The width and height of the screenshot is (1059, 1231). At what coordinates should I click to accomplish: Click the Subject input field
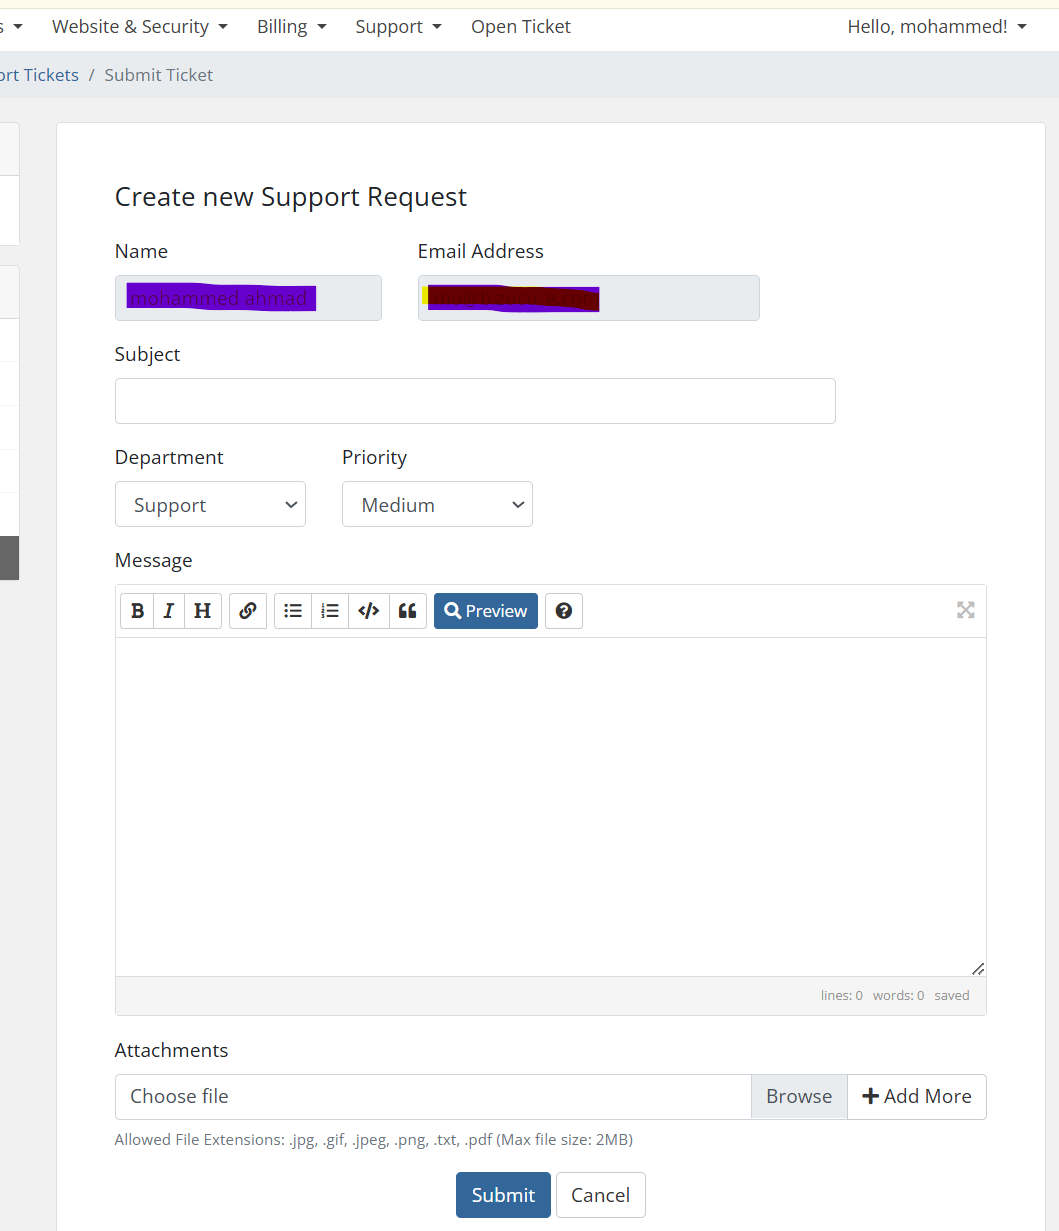pos(475,401)
